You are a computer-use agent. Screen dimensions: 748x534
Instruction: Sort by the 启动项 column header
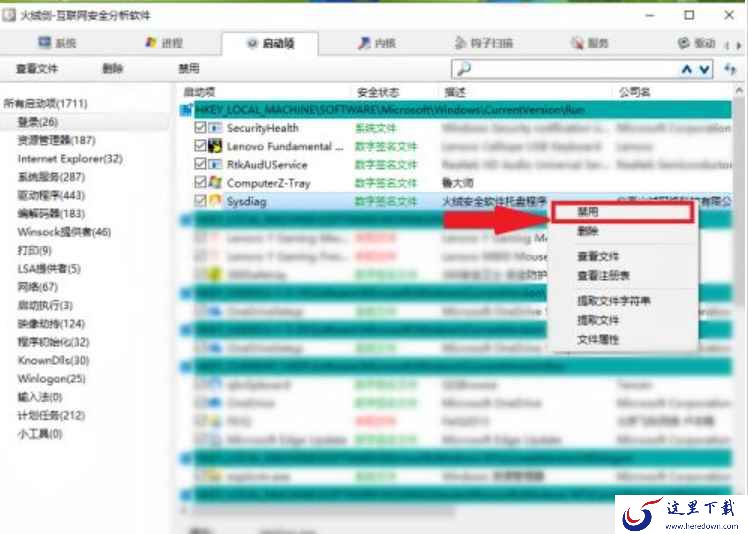point(199,92)
